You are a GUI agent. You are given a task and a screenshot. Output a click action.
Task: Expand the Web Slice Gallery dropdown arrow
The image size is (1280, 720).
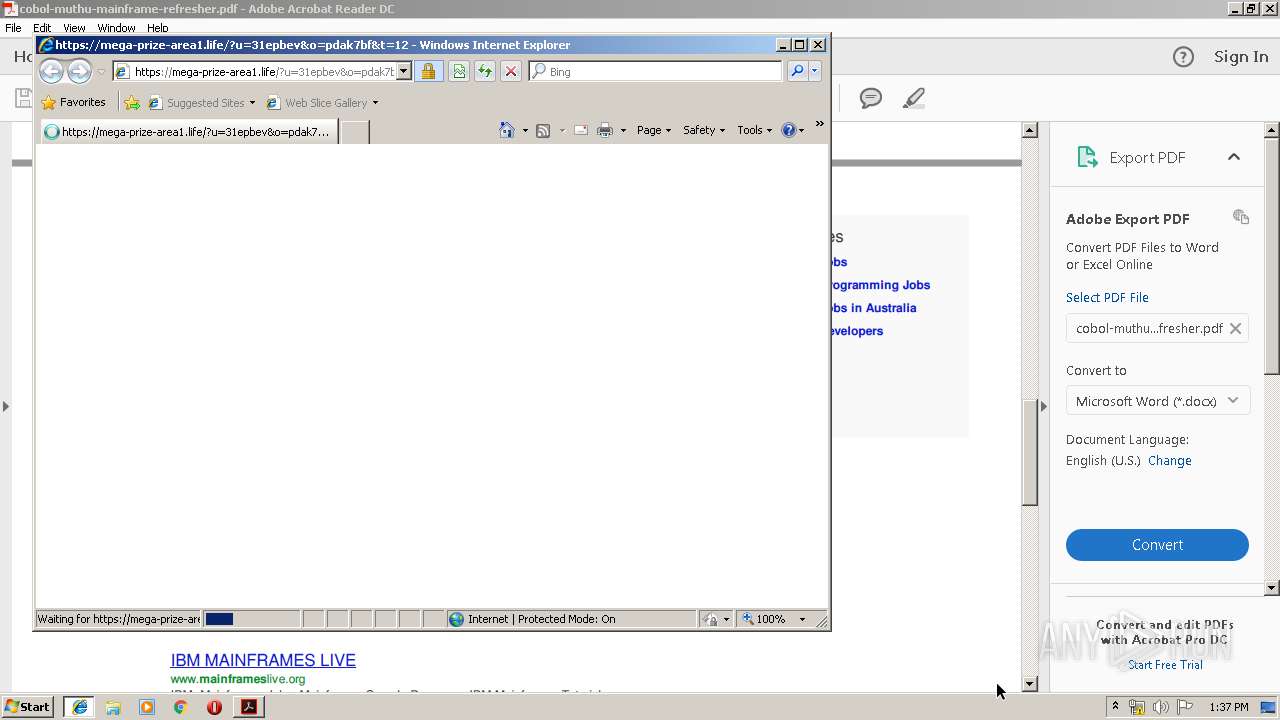(x=376, y=103)
